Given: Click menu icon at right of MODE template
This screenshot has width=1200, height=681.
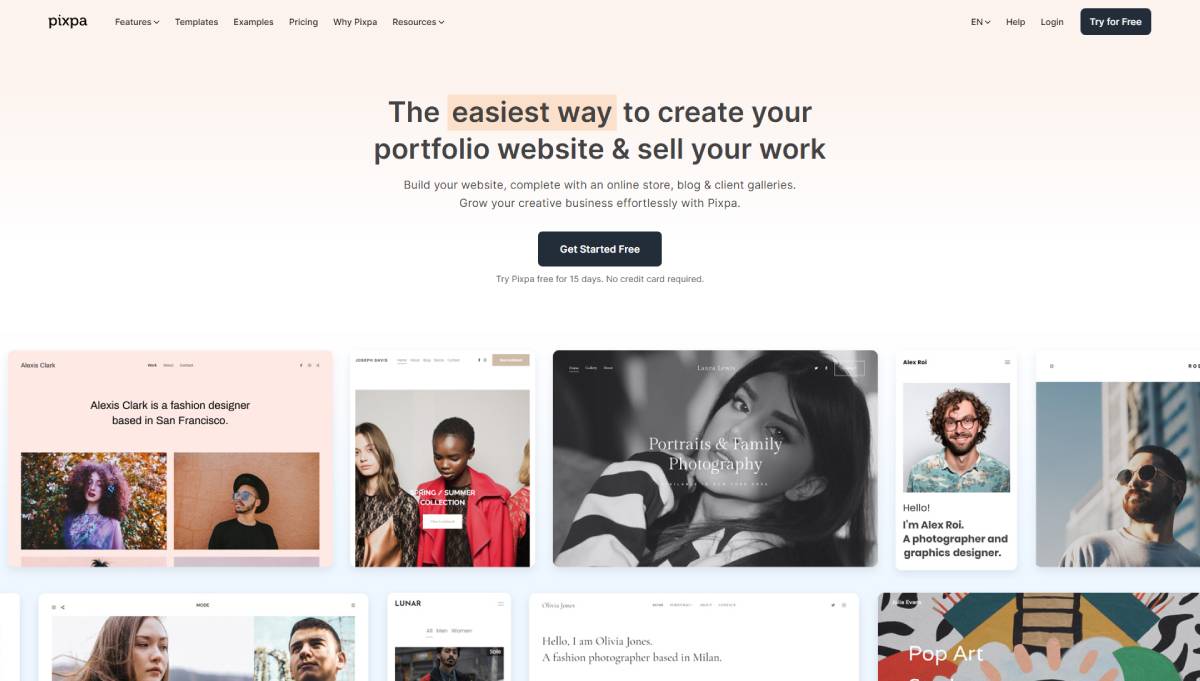Looking at the screenshot, I should [x=353, y=606].
